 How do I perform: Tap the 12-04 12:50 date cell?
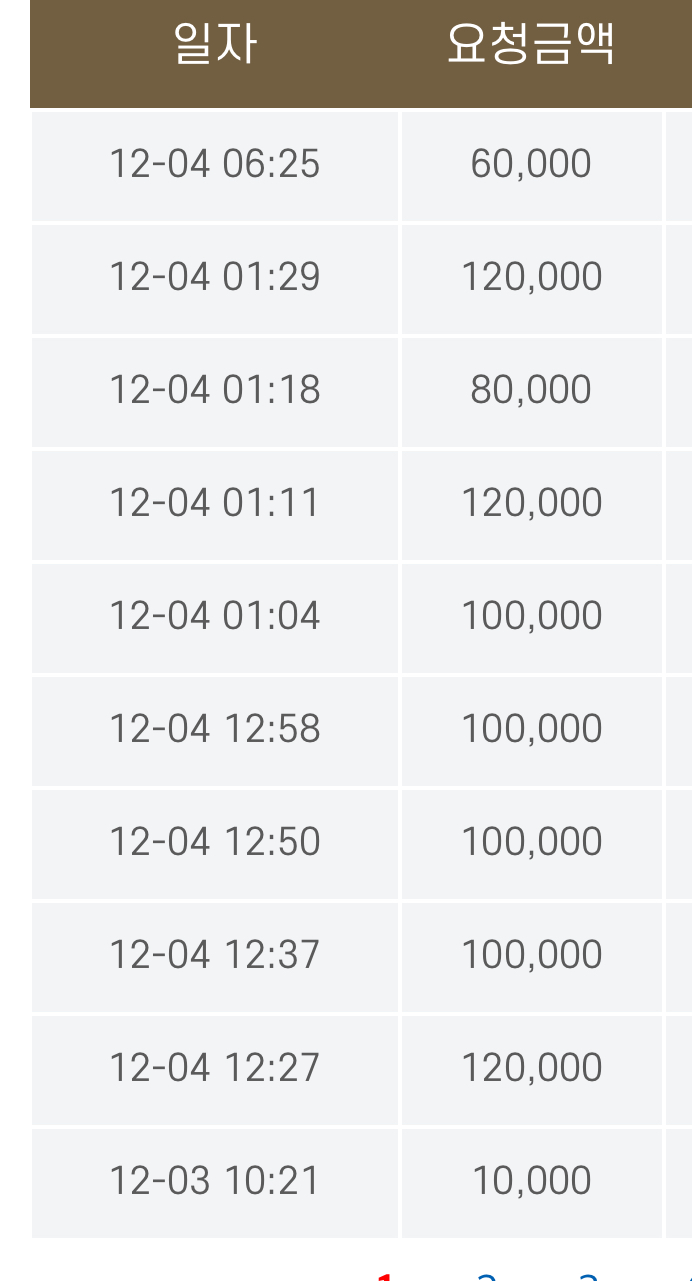tap(215, 842)
